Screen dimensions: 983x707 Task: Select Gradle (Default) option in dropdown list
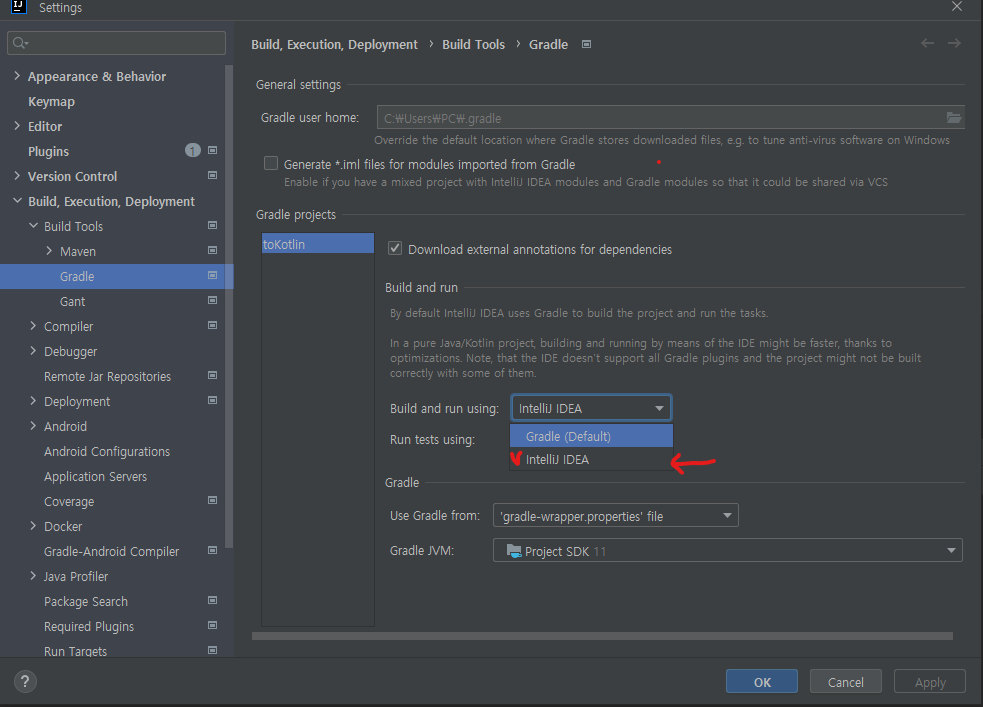[x=591, y=436]
